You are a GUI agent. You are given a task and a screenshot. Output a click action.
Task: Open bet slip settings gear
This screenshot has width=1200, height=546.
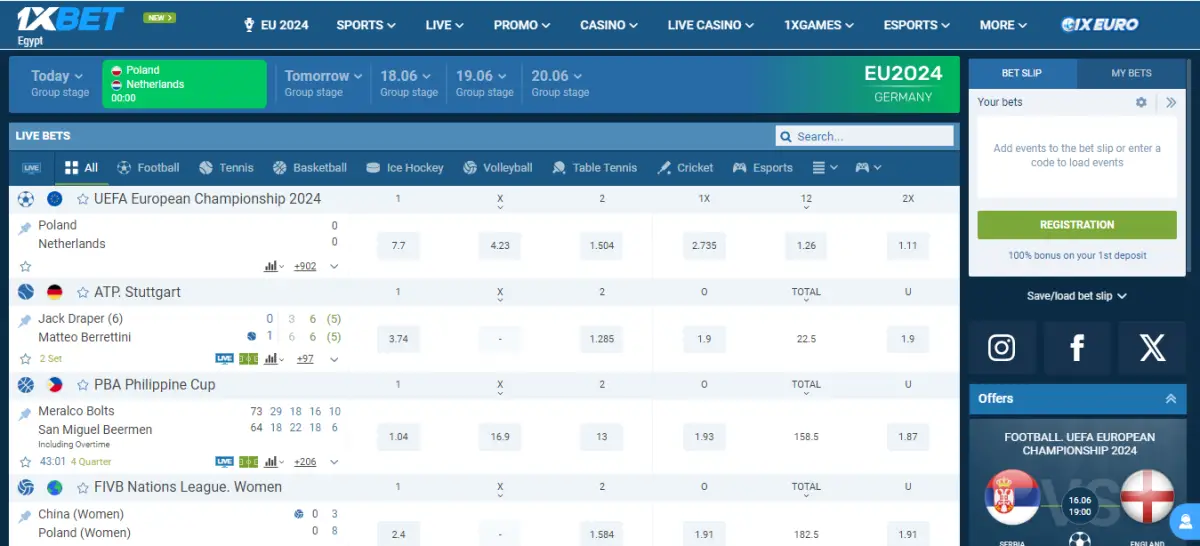click(x=1141, y=102)
